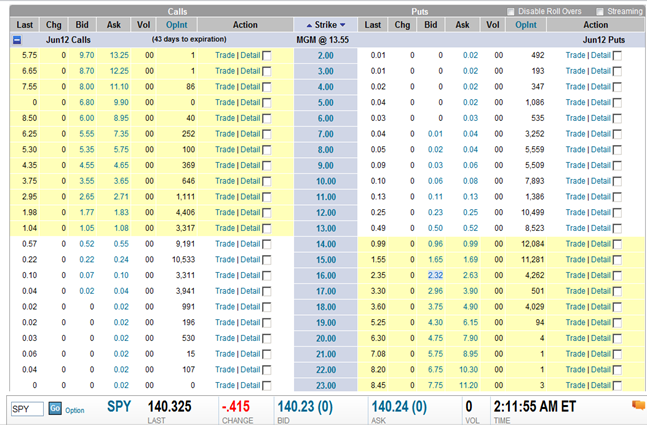Sort descending with Strike down arrow
Screen dimensions: 647x425
(342, 25)
